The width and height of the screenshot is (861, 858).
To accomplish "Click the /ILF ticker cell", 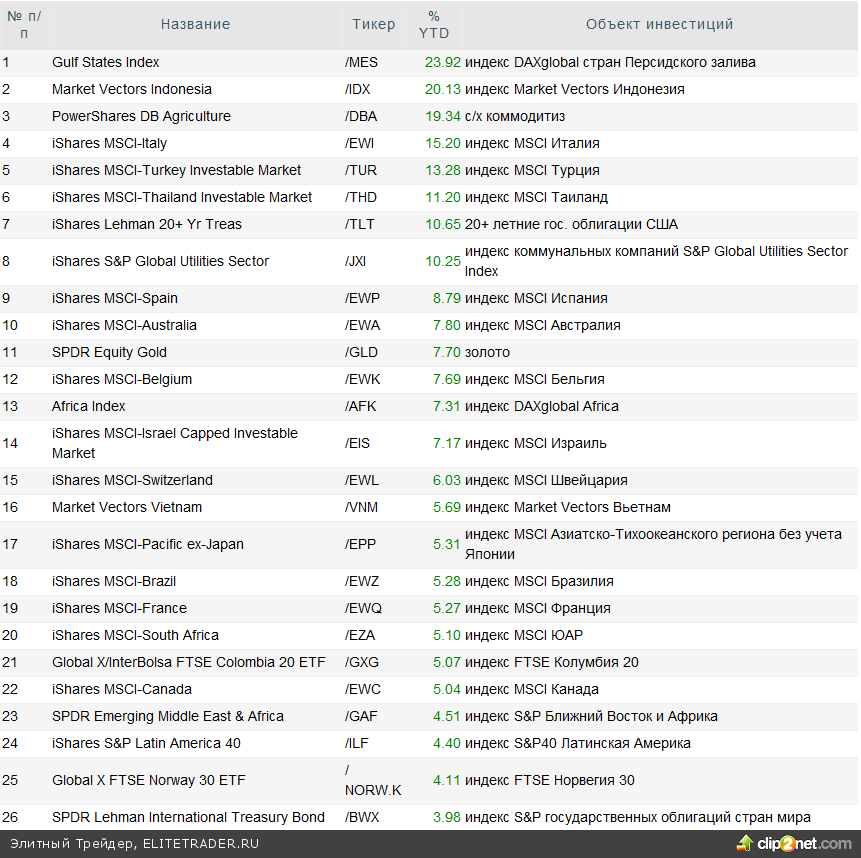I will tap(357, 743).
